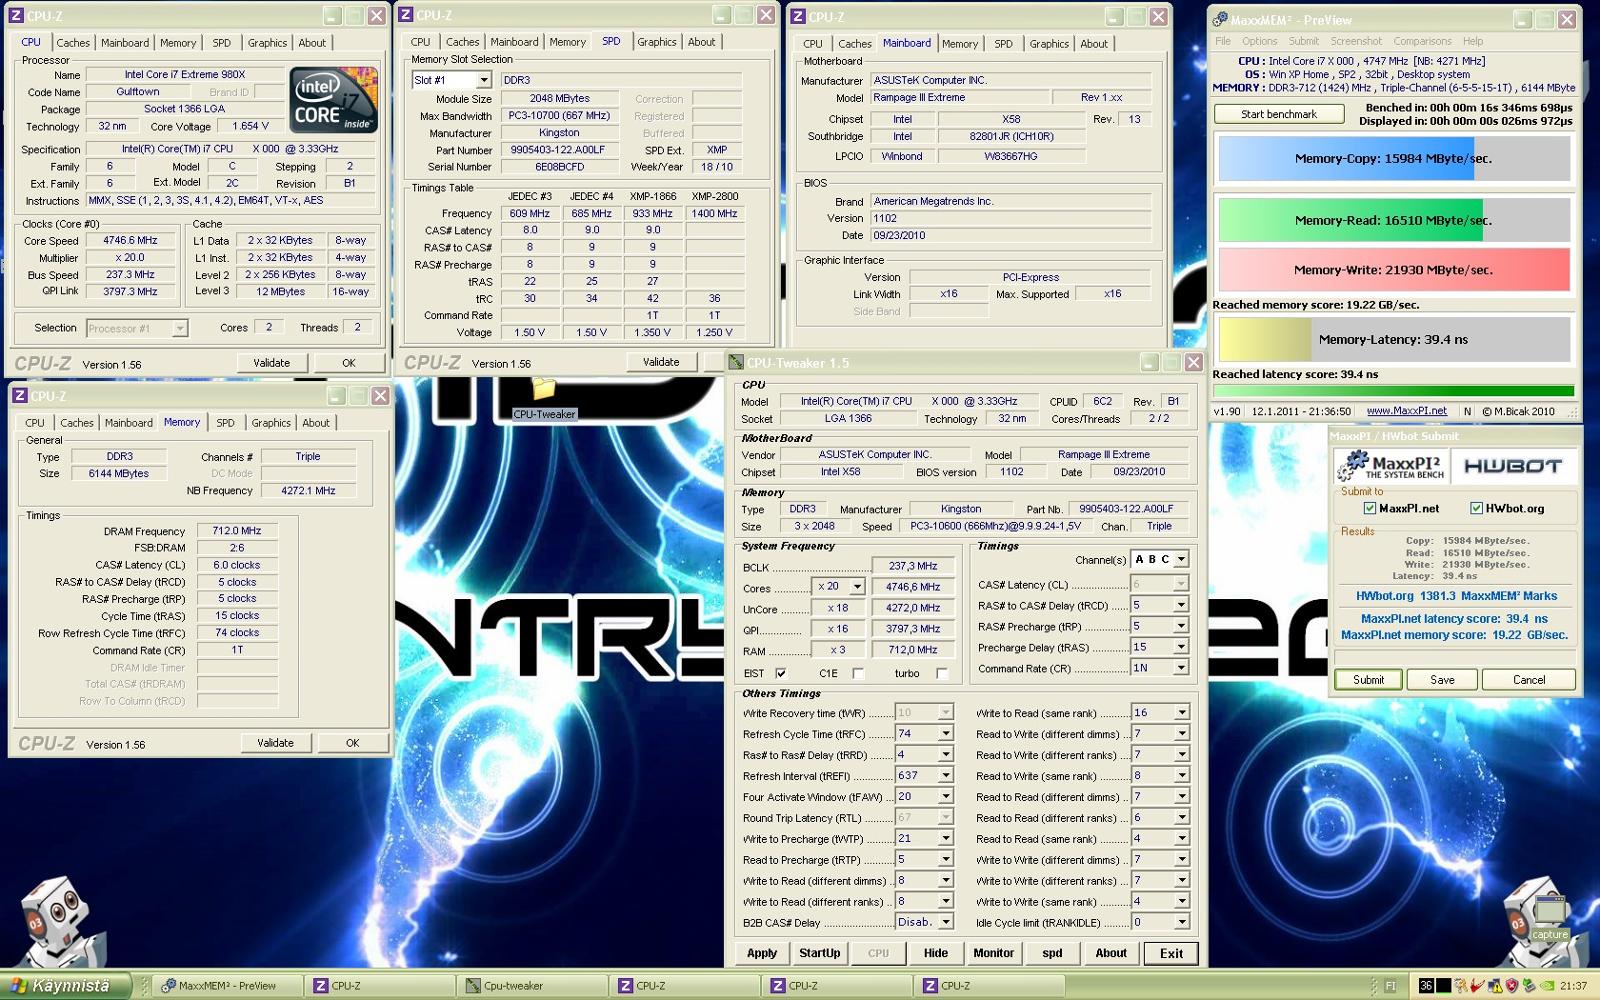This screenshot has width=1600, height=1000.
Task: Click the spd button in CPU-Tweaker
Action: point(1052,953)
